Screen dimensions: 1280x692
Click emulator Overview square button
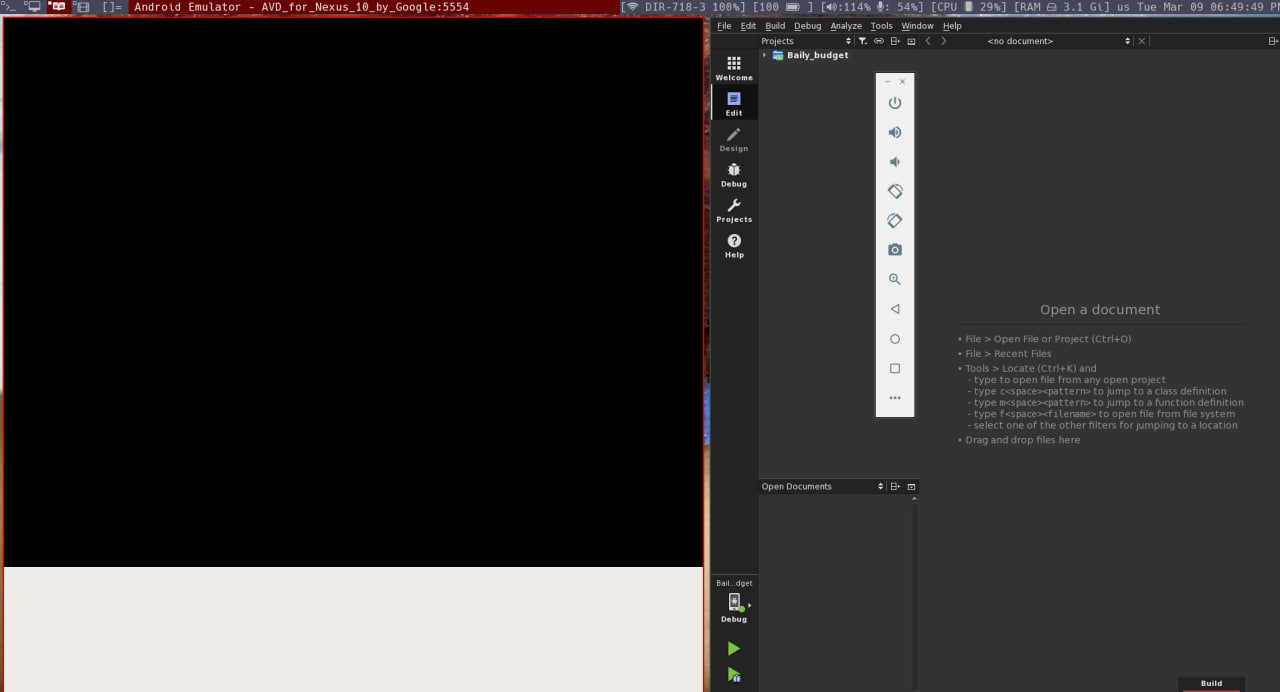tap(895, 368)
